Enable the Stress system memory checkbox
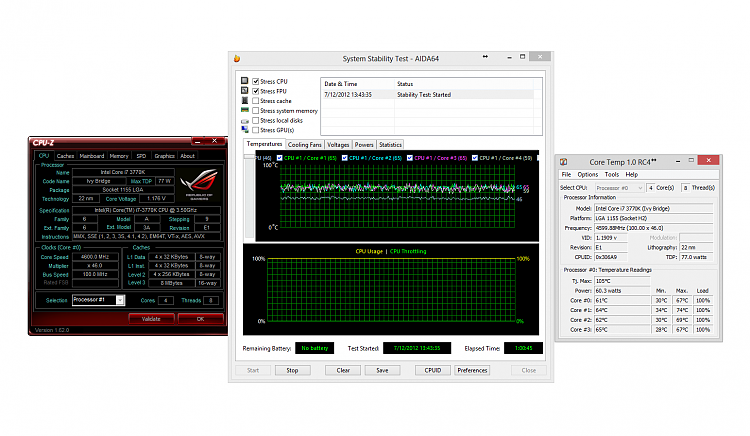This screenshot has width=750, height=436. tap(255, 110)
